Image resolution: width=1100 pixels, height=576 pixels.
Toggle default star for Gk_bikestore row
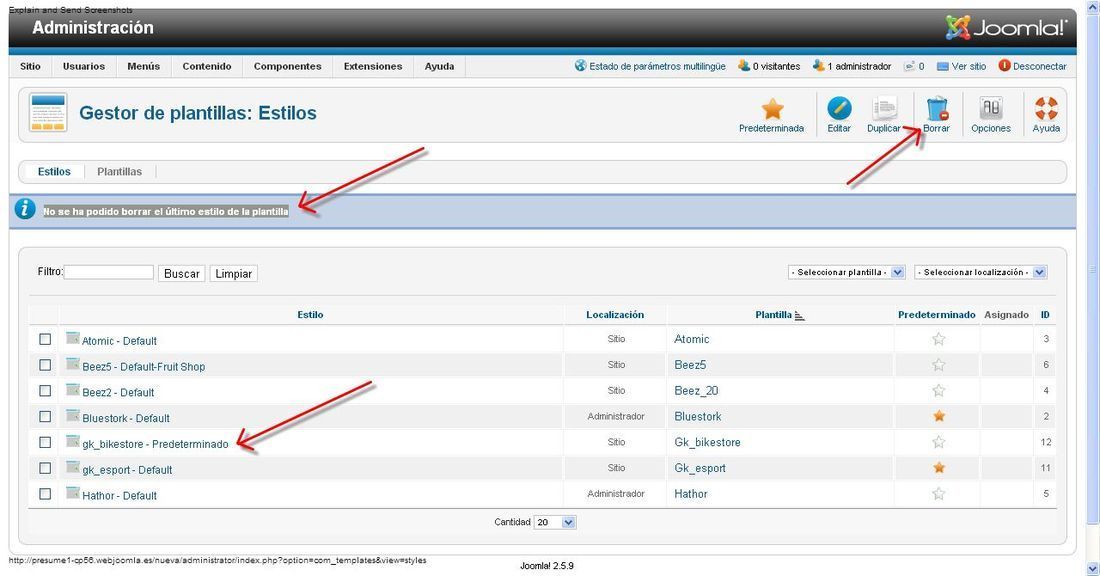(x=939, y=442)
